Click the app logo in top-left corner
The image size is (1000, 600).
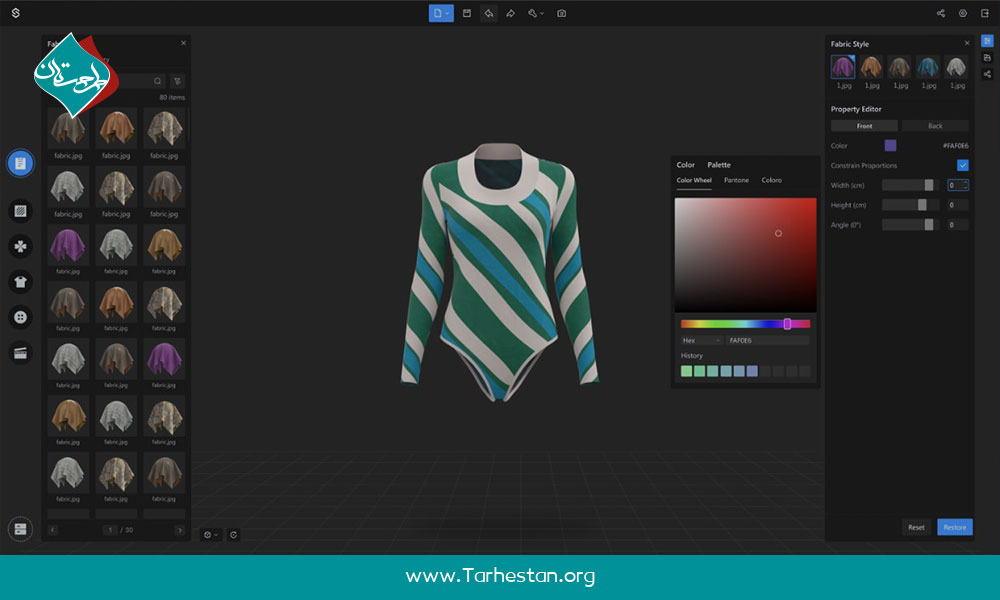point(16,13)
